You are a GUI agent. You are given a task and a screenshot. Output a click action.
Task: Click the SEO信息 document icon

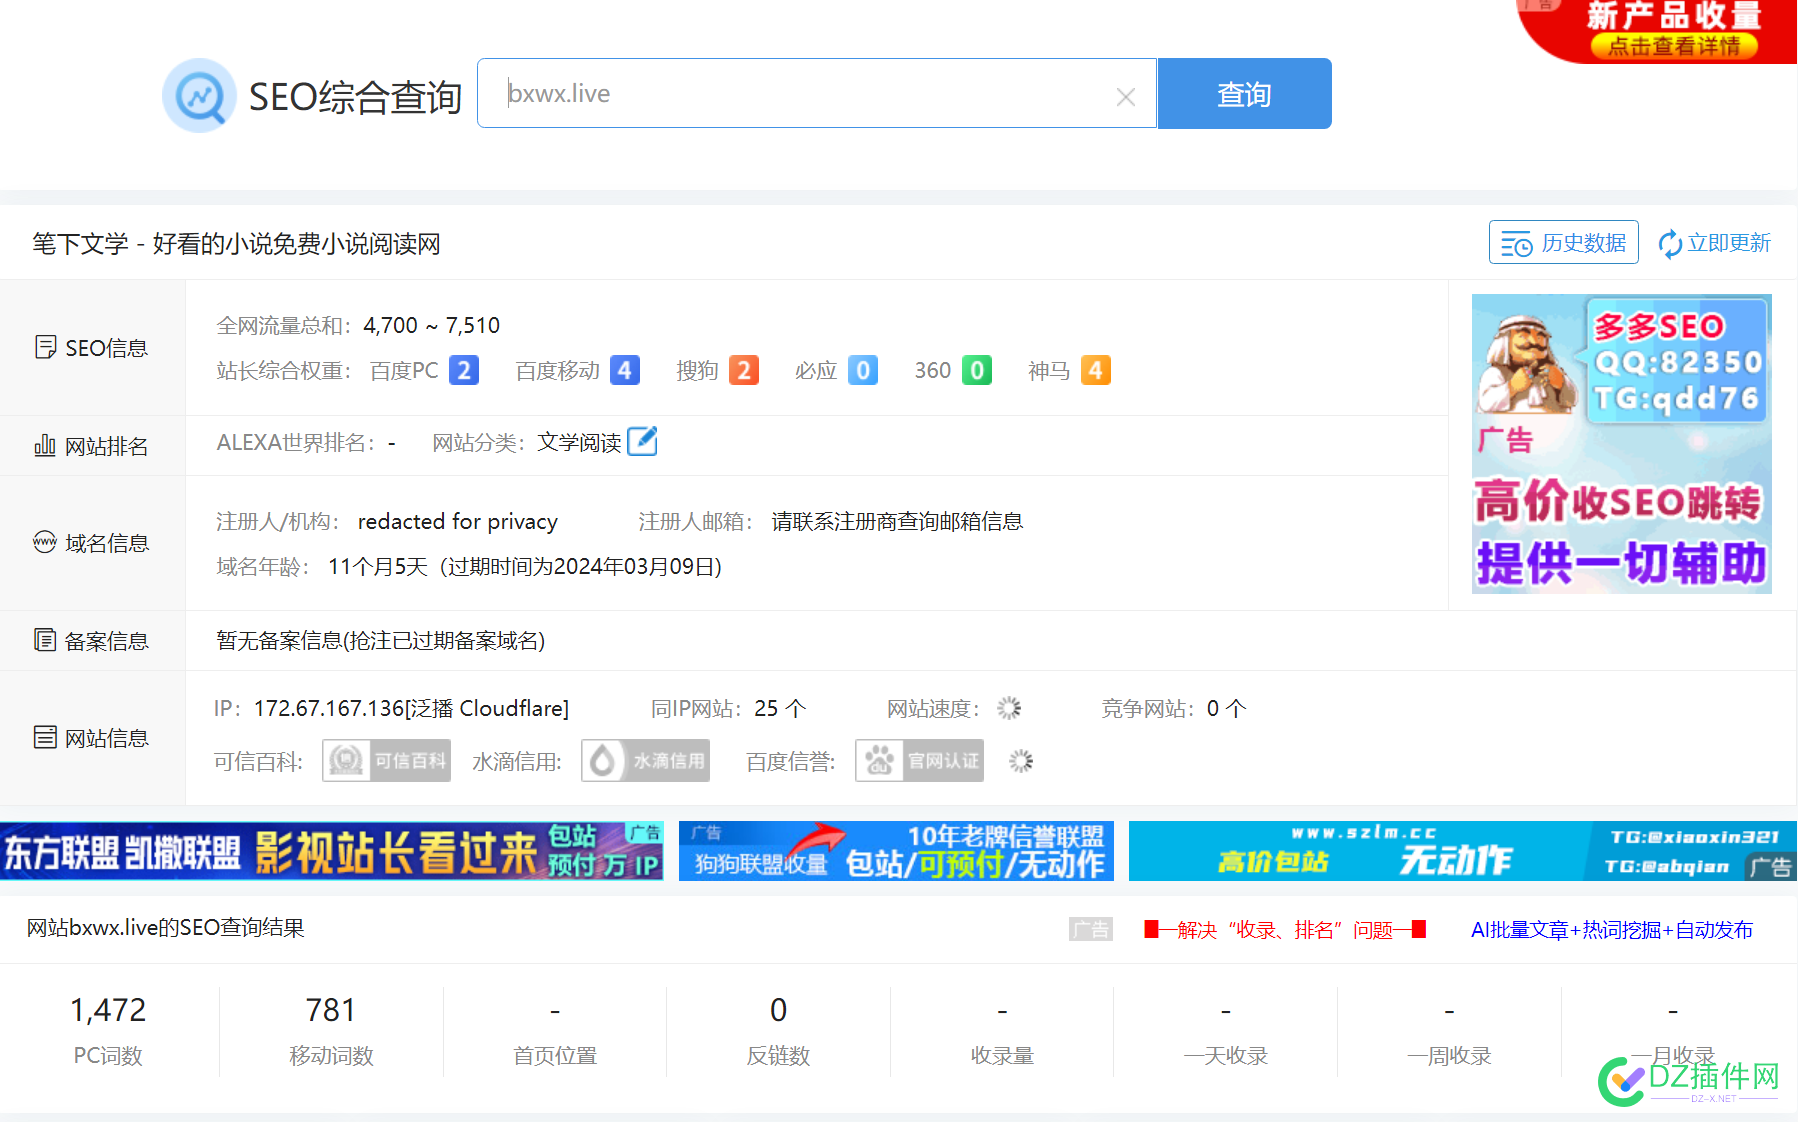45,347
